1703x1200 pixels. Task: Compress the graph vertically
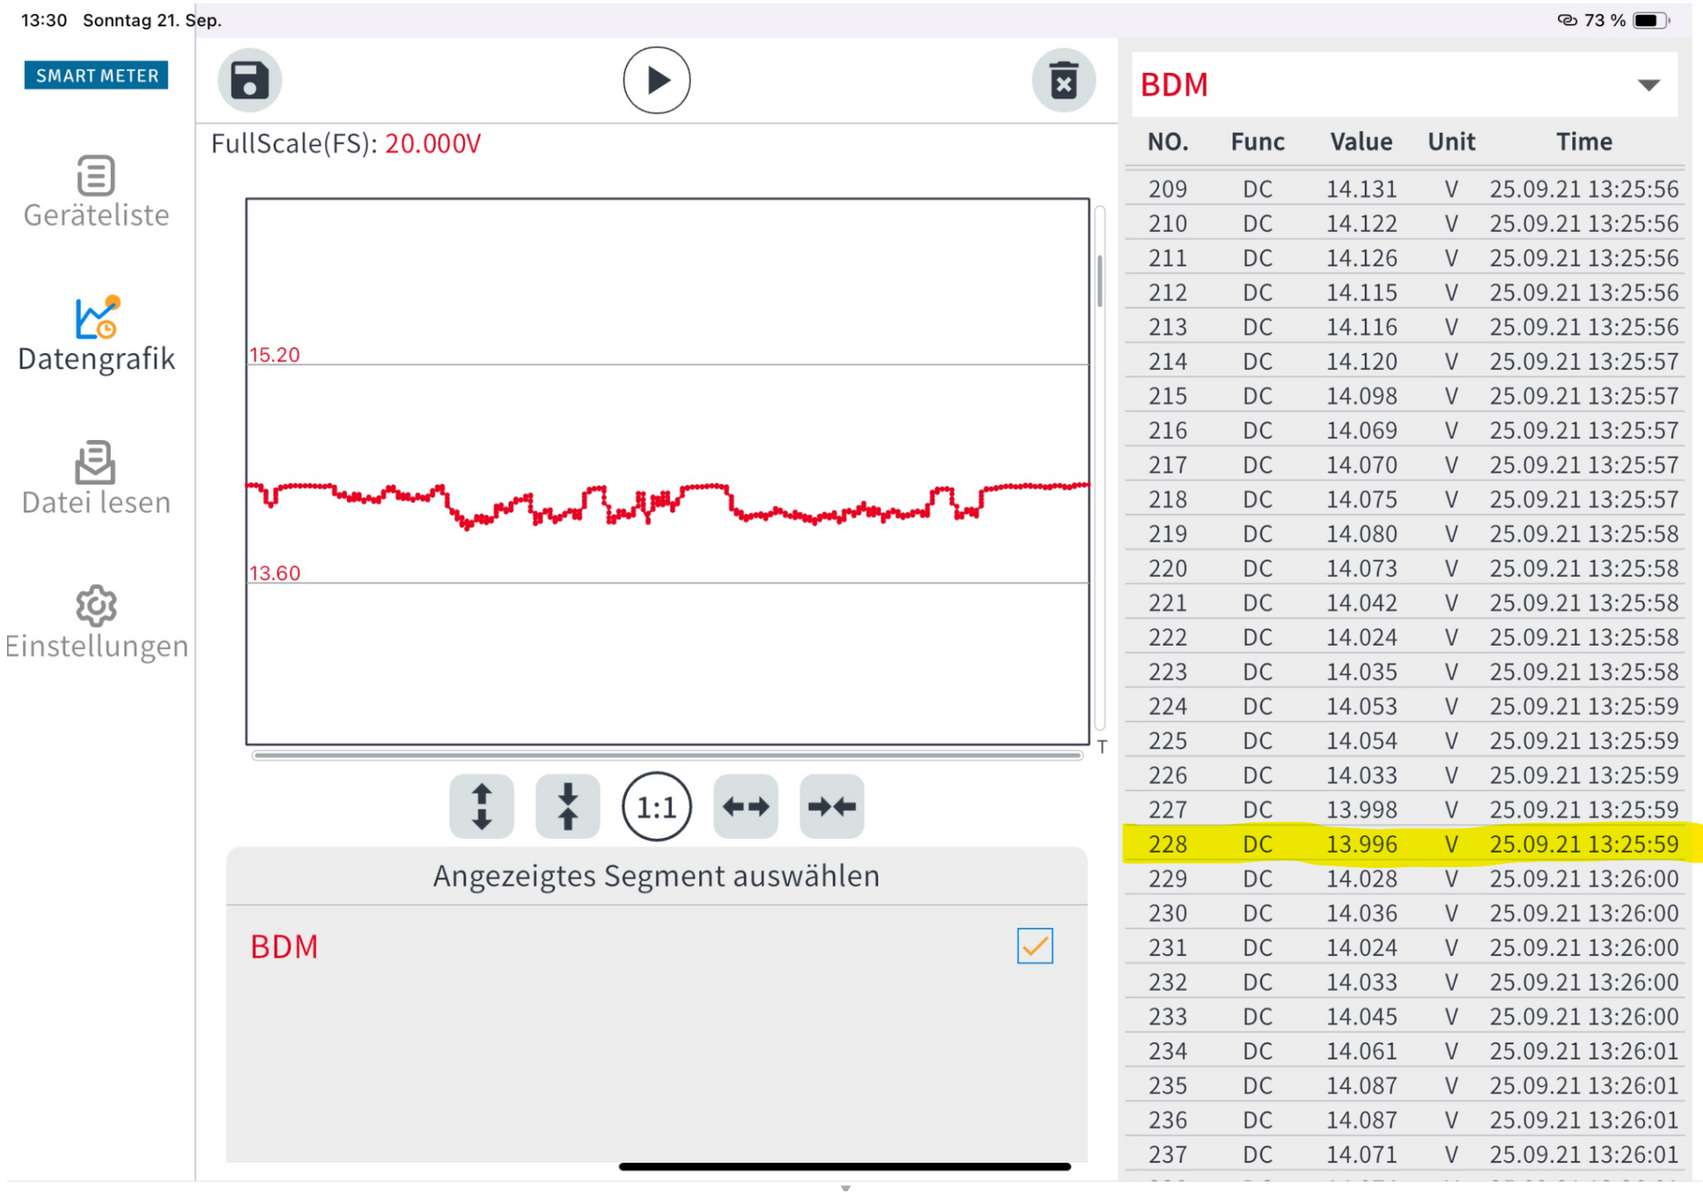pos(567,806)
